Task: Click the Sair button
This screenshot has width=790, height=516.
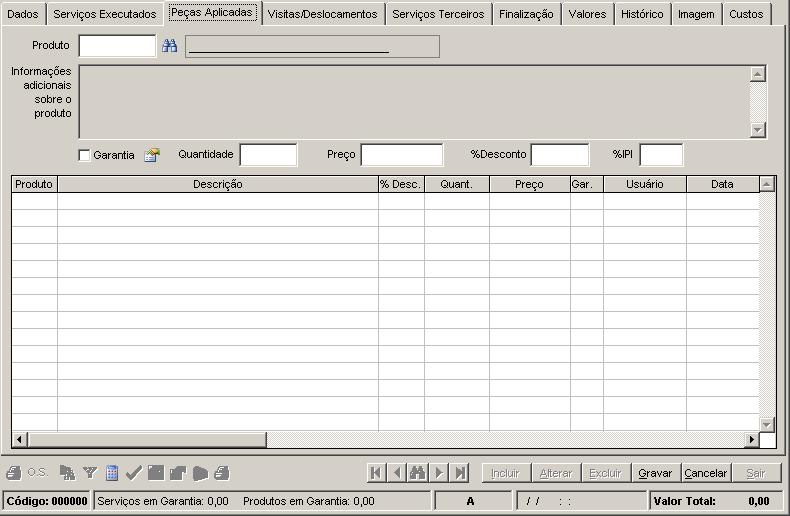Action: tap(756, 473)
